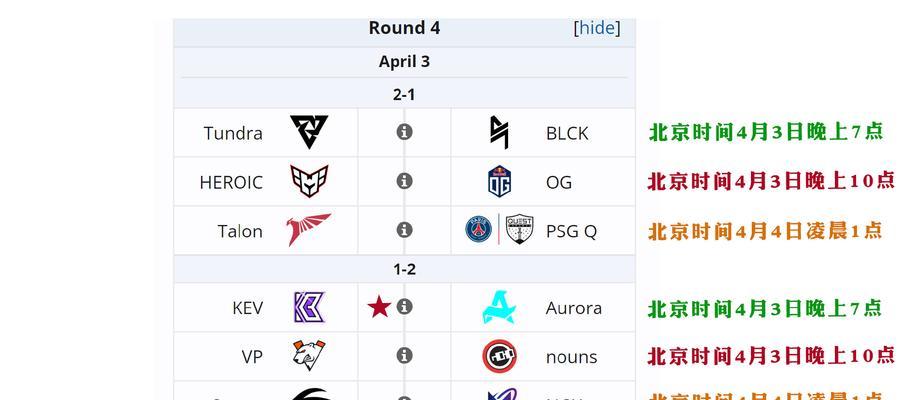Click the Aurora team name

(x=574, y=308)
